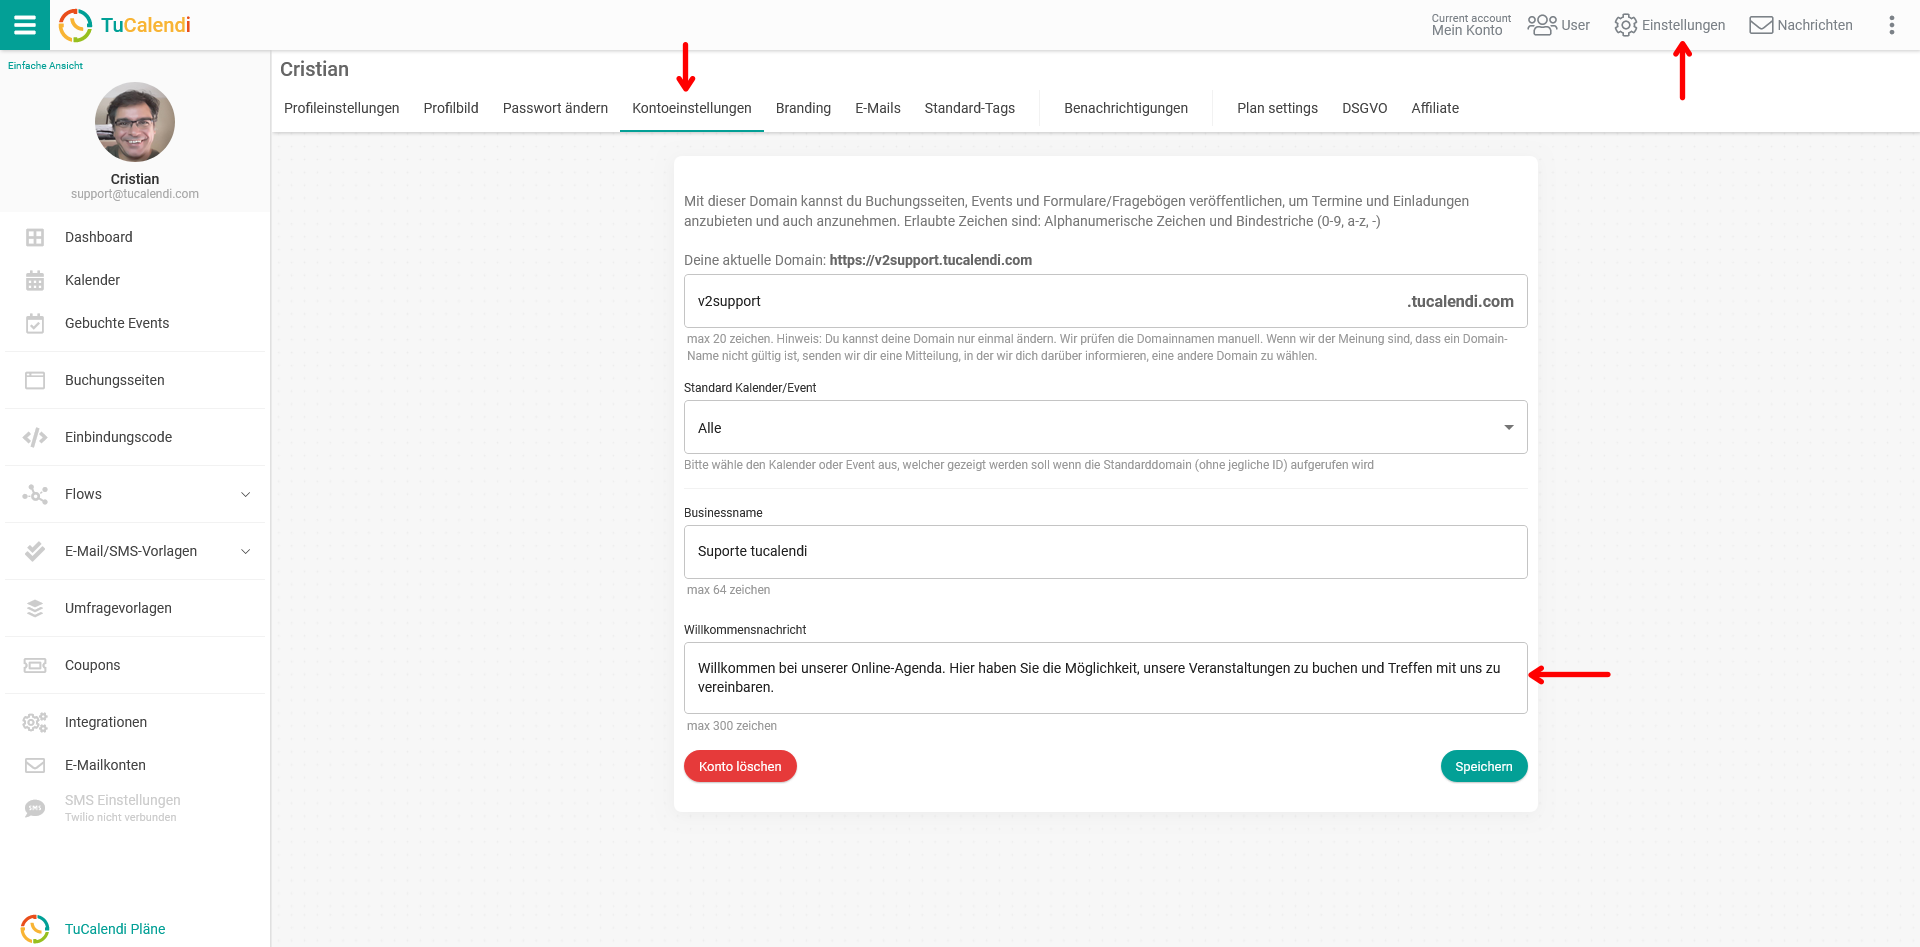Image resolution: width=1920 pixels, height=947 pixels.
Task: Expand the E-Mail/SMS-Vorlagen chevron
Action: click(x=246, y=551)
